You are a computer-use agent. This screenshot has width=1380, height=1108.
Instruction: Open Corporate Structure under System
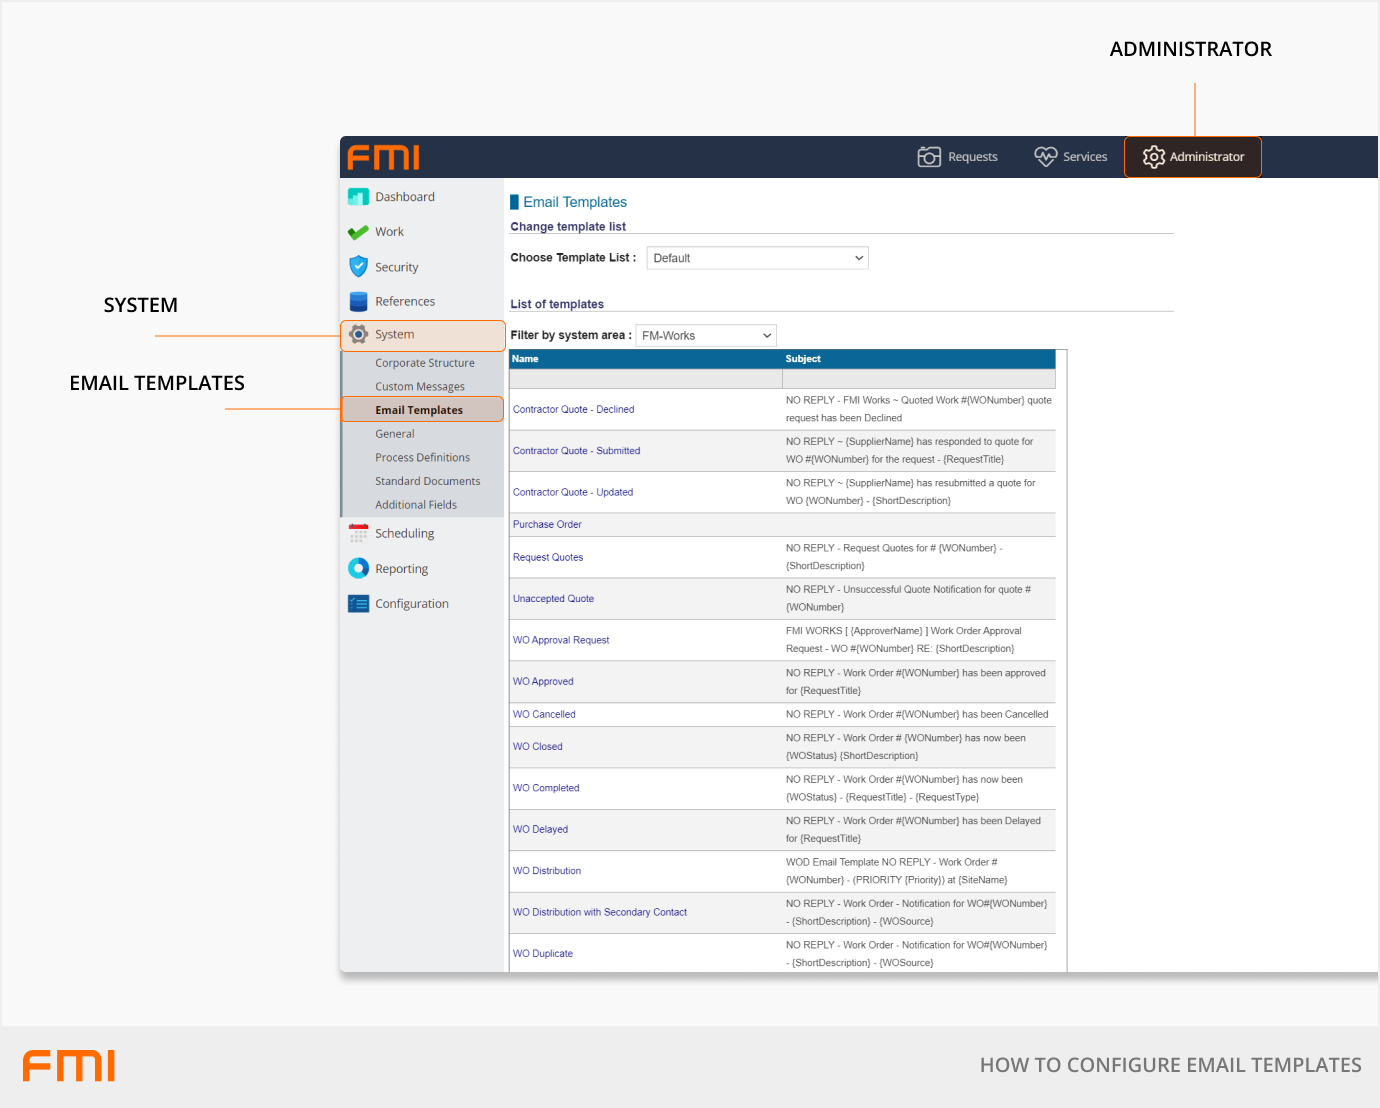point(425,363)
